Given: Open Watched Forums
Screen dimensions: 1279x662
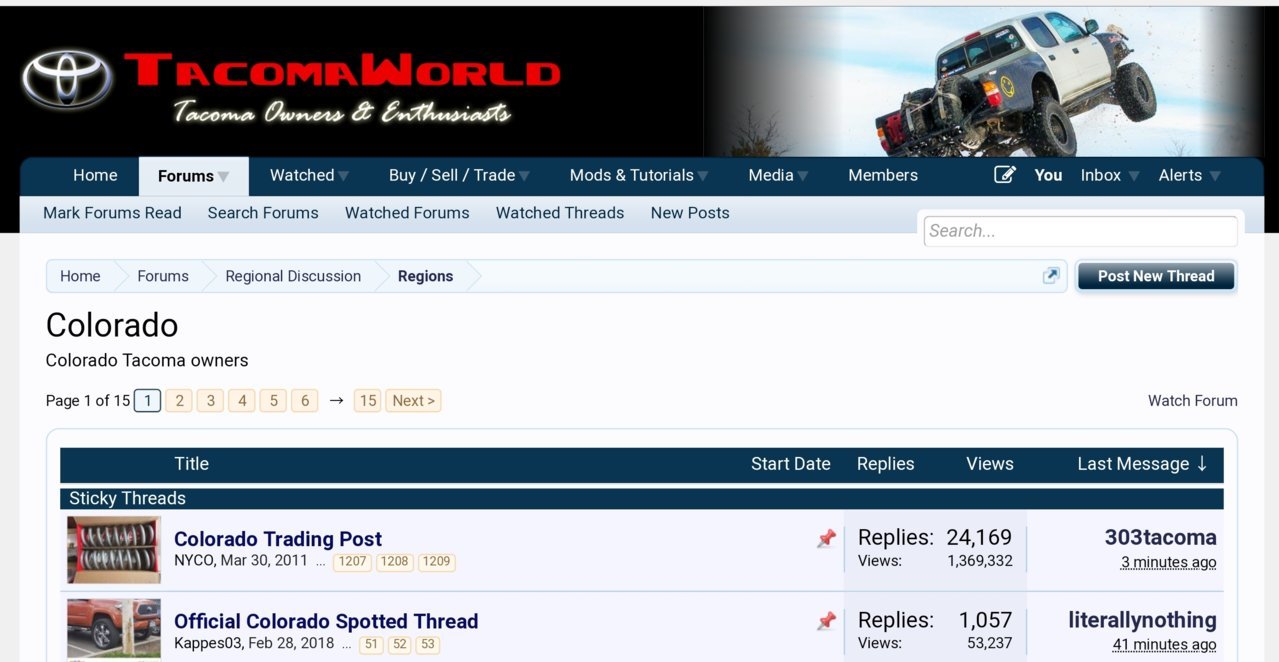Looking at the screenshot, I should click(407, 213).
